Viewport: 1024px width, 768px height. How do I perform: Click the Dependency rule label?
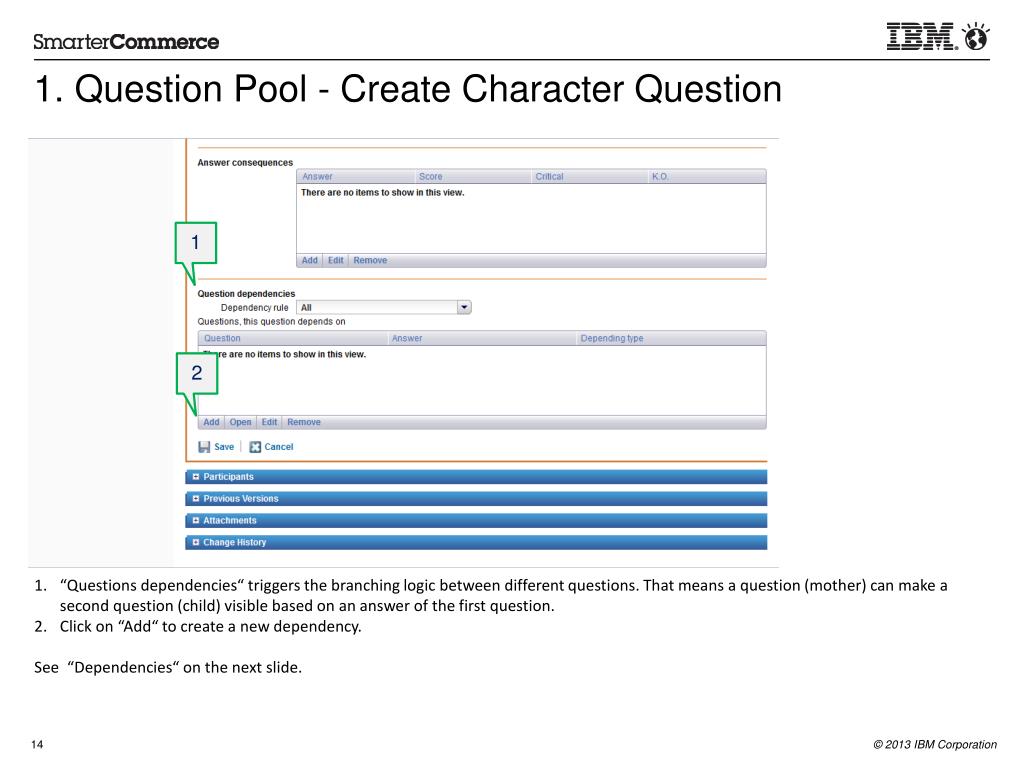coord(254,308)
